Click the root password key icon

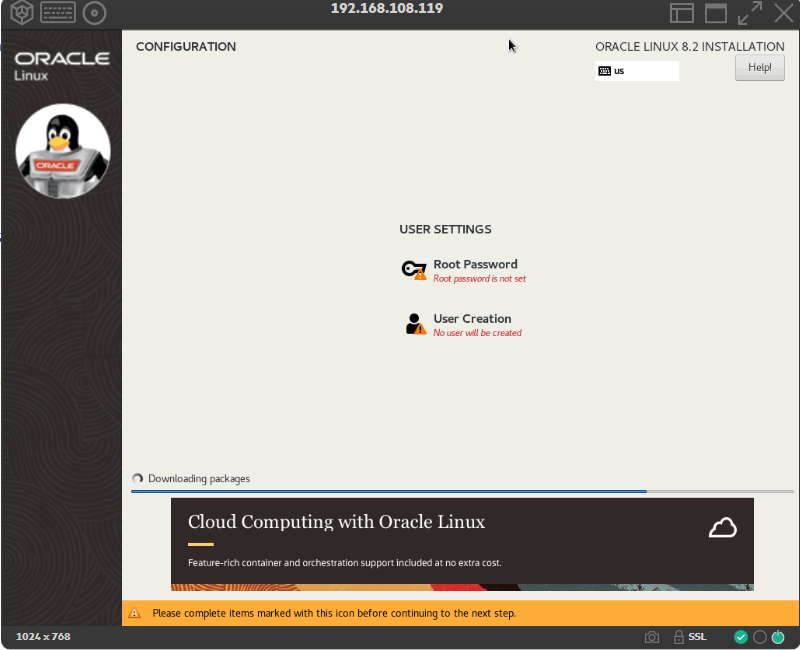click(x=413, y=270)
